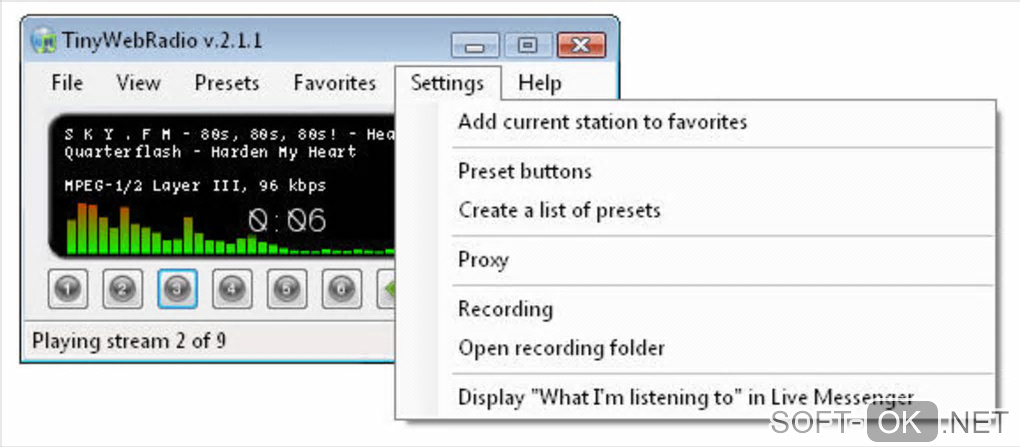Toggle Display What I'm listening to in Live Messenger

tap(696, 398)
